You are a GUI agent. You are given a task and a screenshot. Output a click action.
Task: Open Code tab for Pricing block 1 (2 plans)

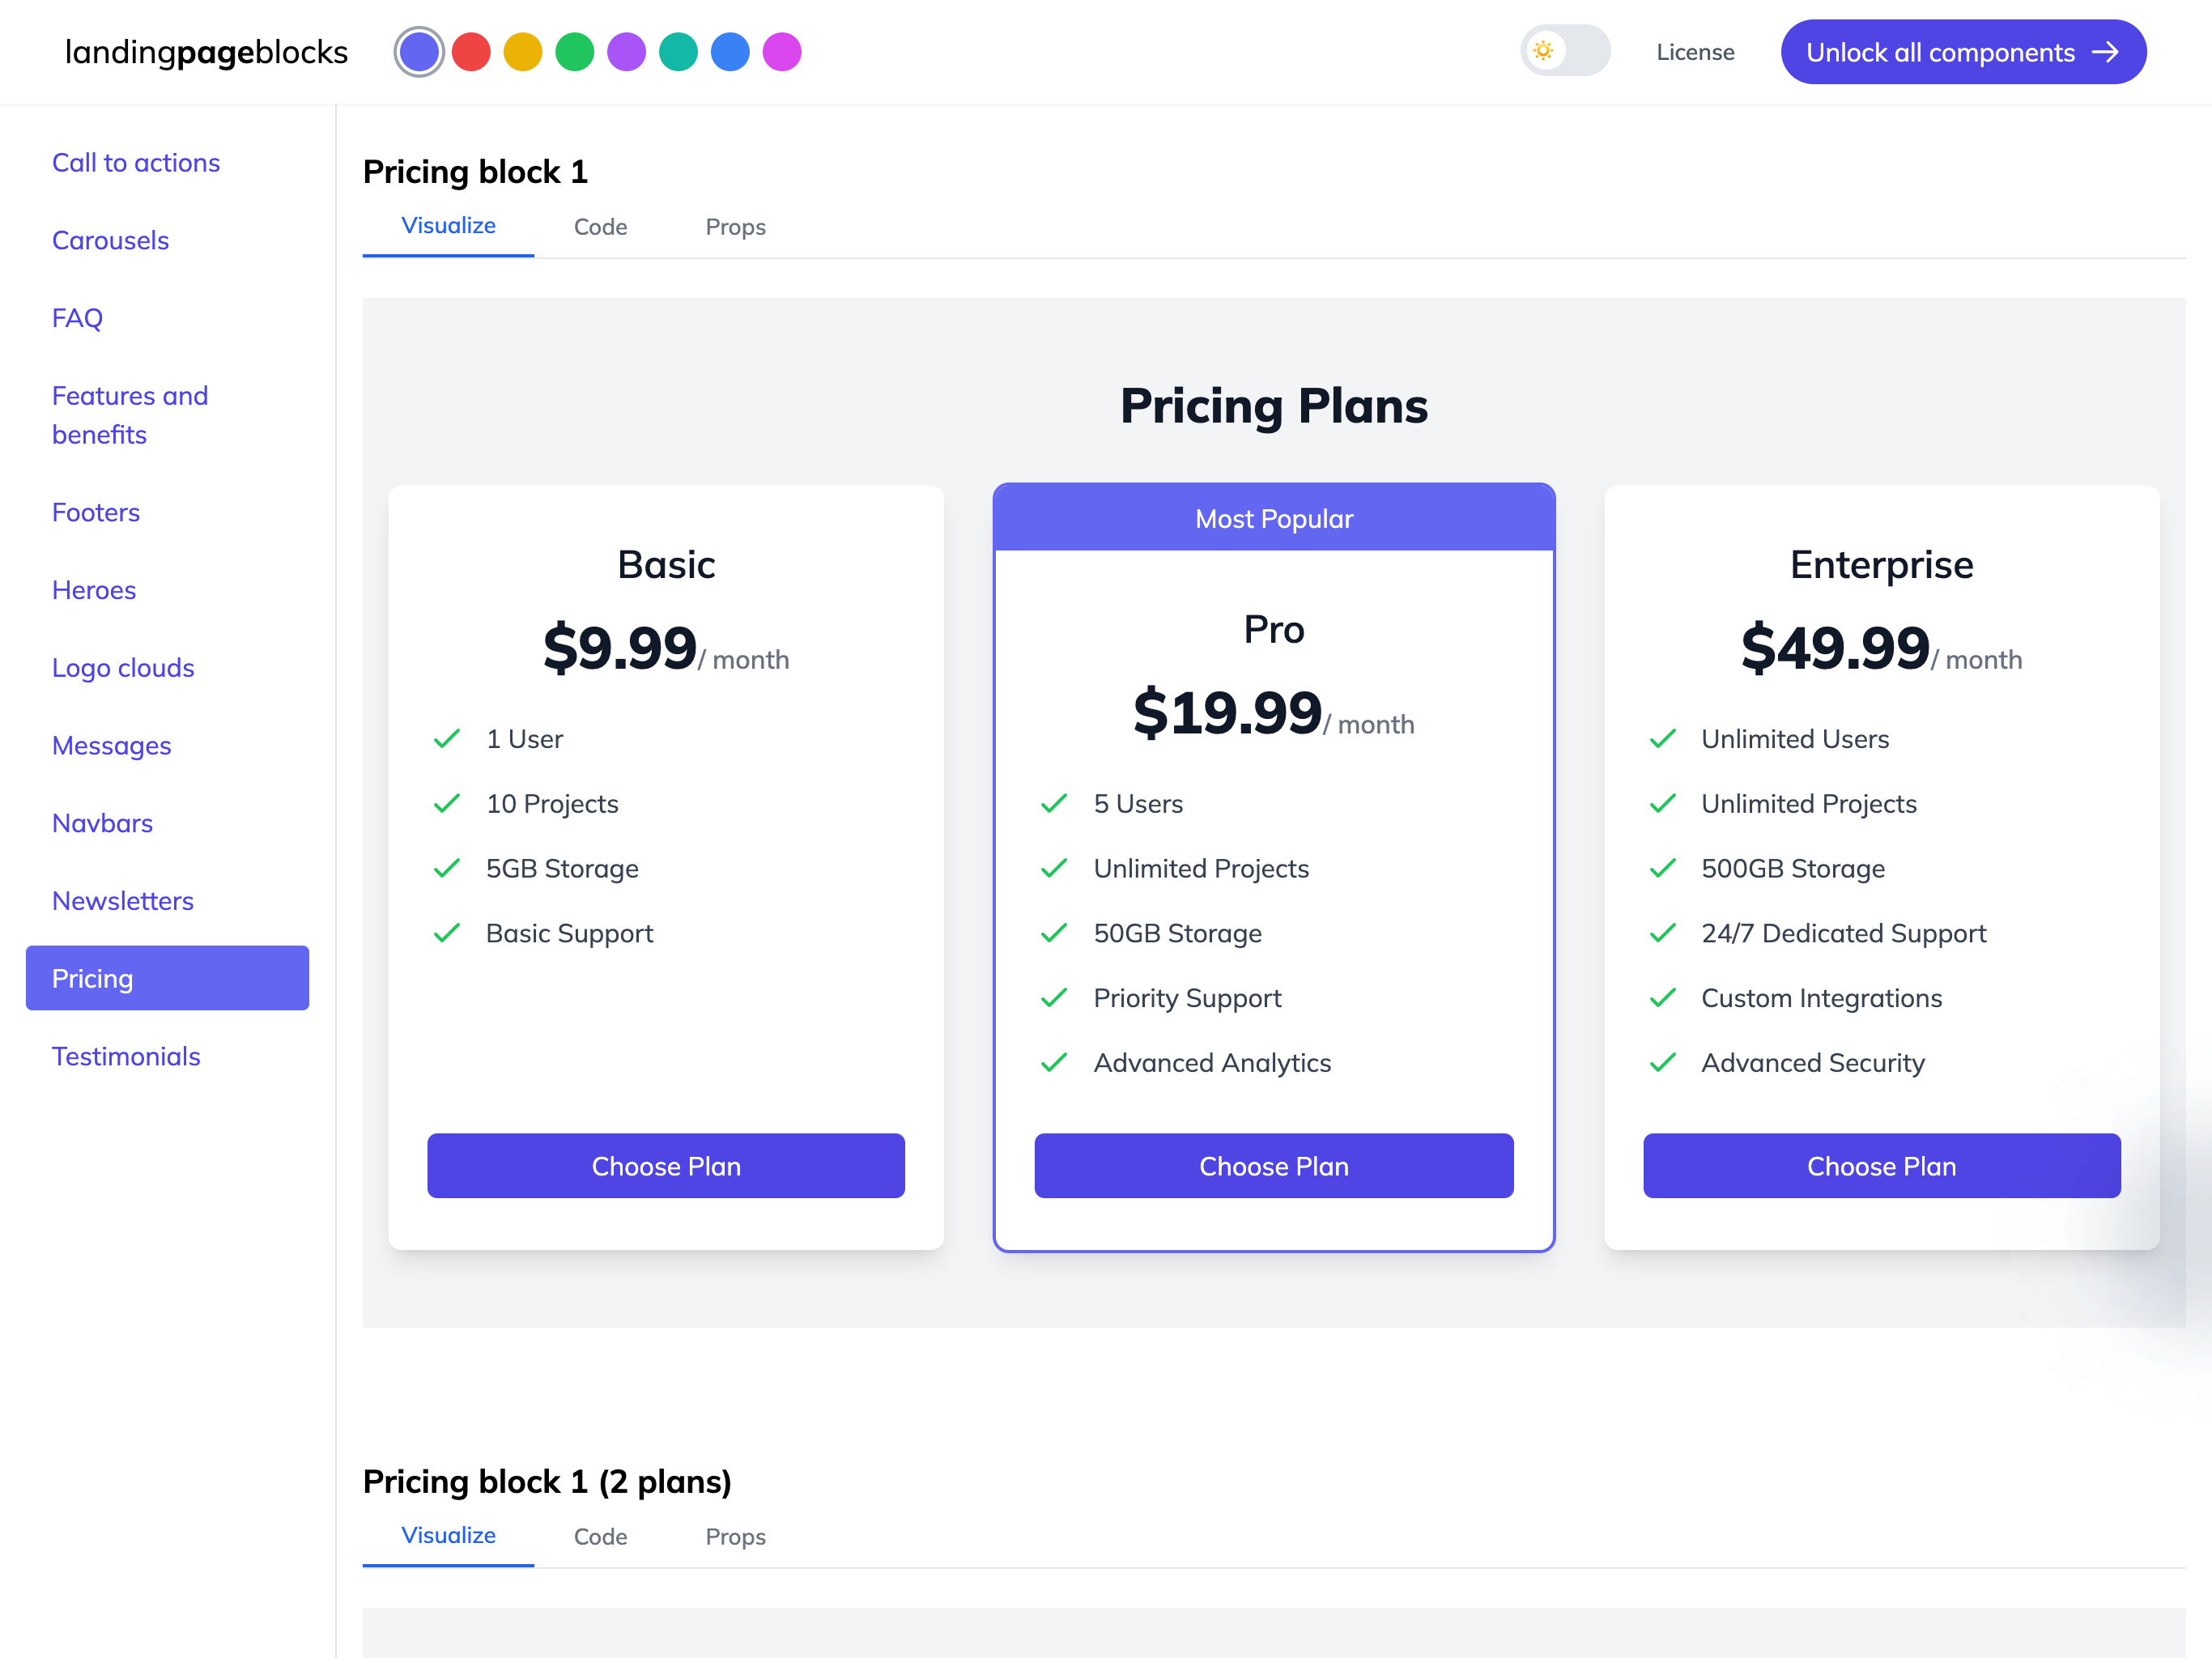(600, 1537)
